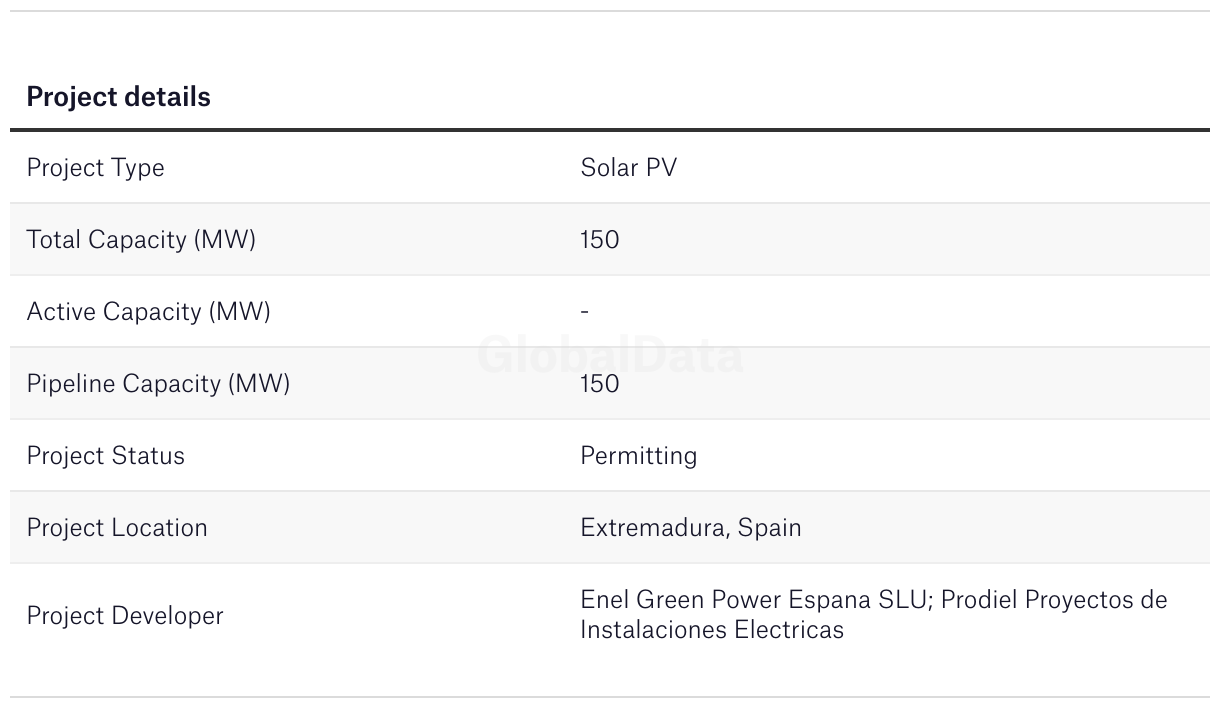Select the Permitting status value
Viewport: 1220px width, 708px height.
(x=638, y=456)
